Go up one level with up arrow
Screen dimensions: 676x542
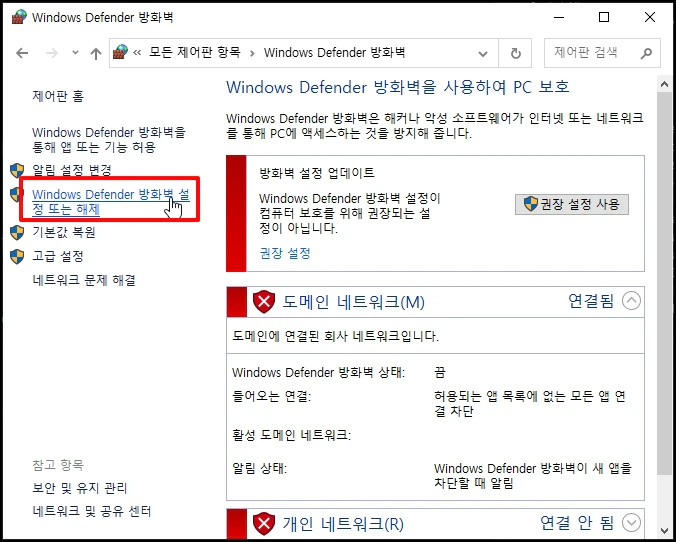[x=96, y=53]
